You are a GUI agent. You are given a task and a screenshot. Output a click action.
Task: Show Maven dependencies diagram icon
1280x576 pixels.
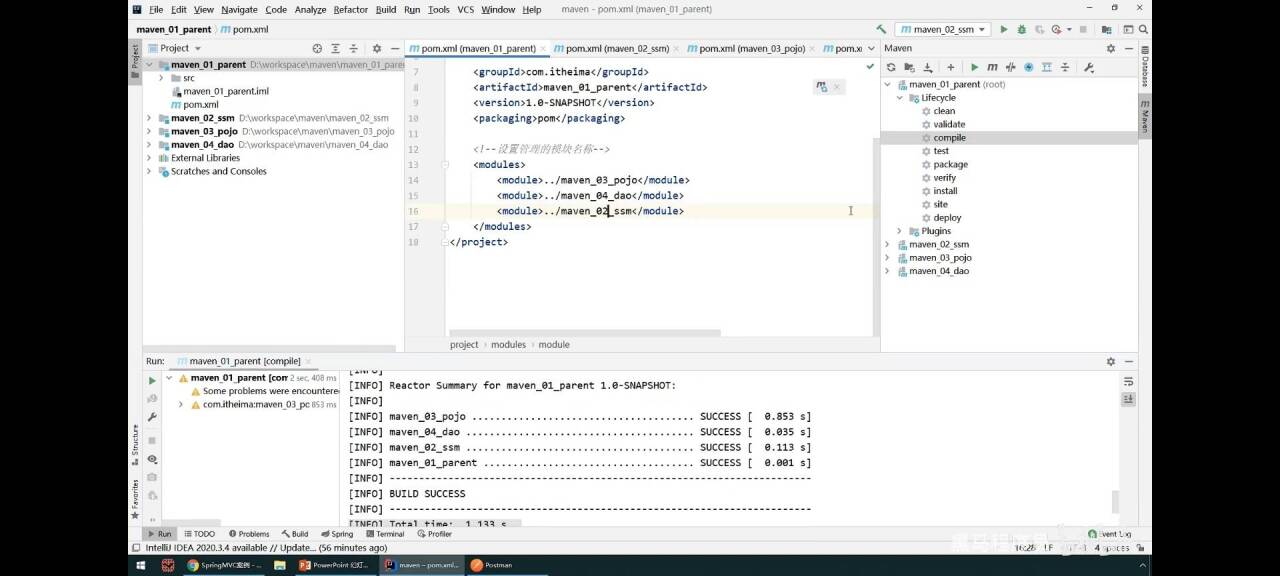tap(1046, 67)
